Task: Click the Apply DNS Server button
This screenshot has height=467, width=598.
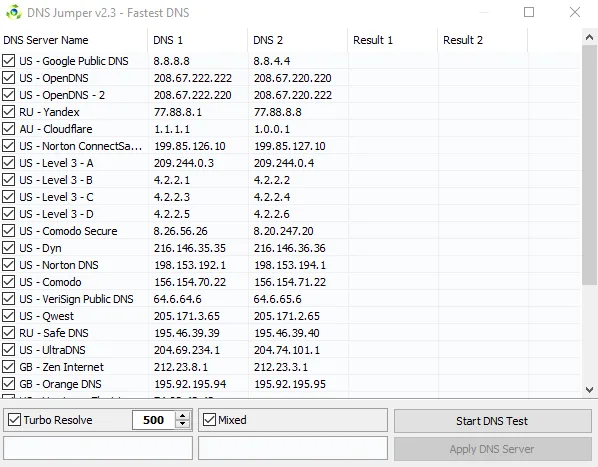Action: tap(492, 449)
